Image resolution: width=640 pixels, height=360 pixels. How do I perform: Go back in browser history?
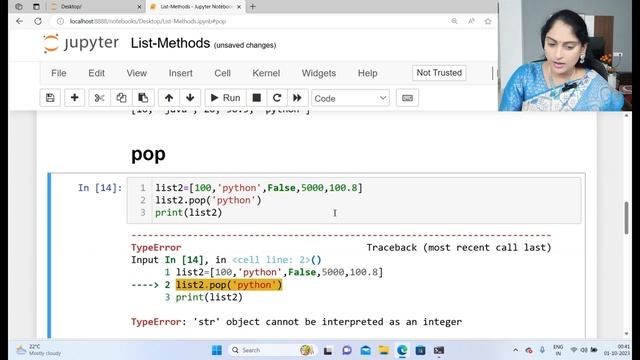[x=20, y=21]
